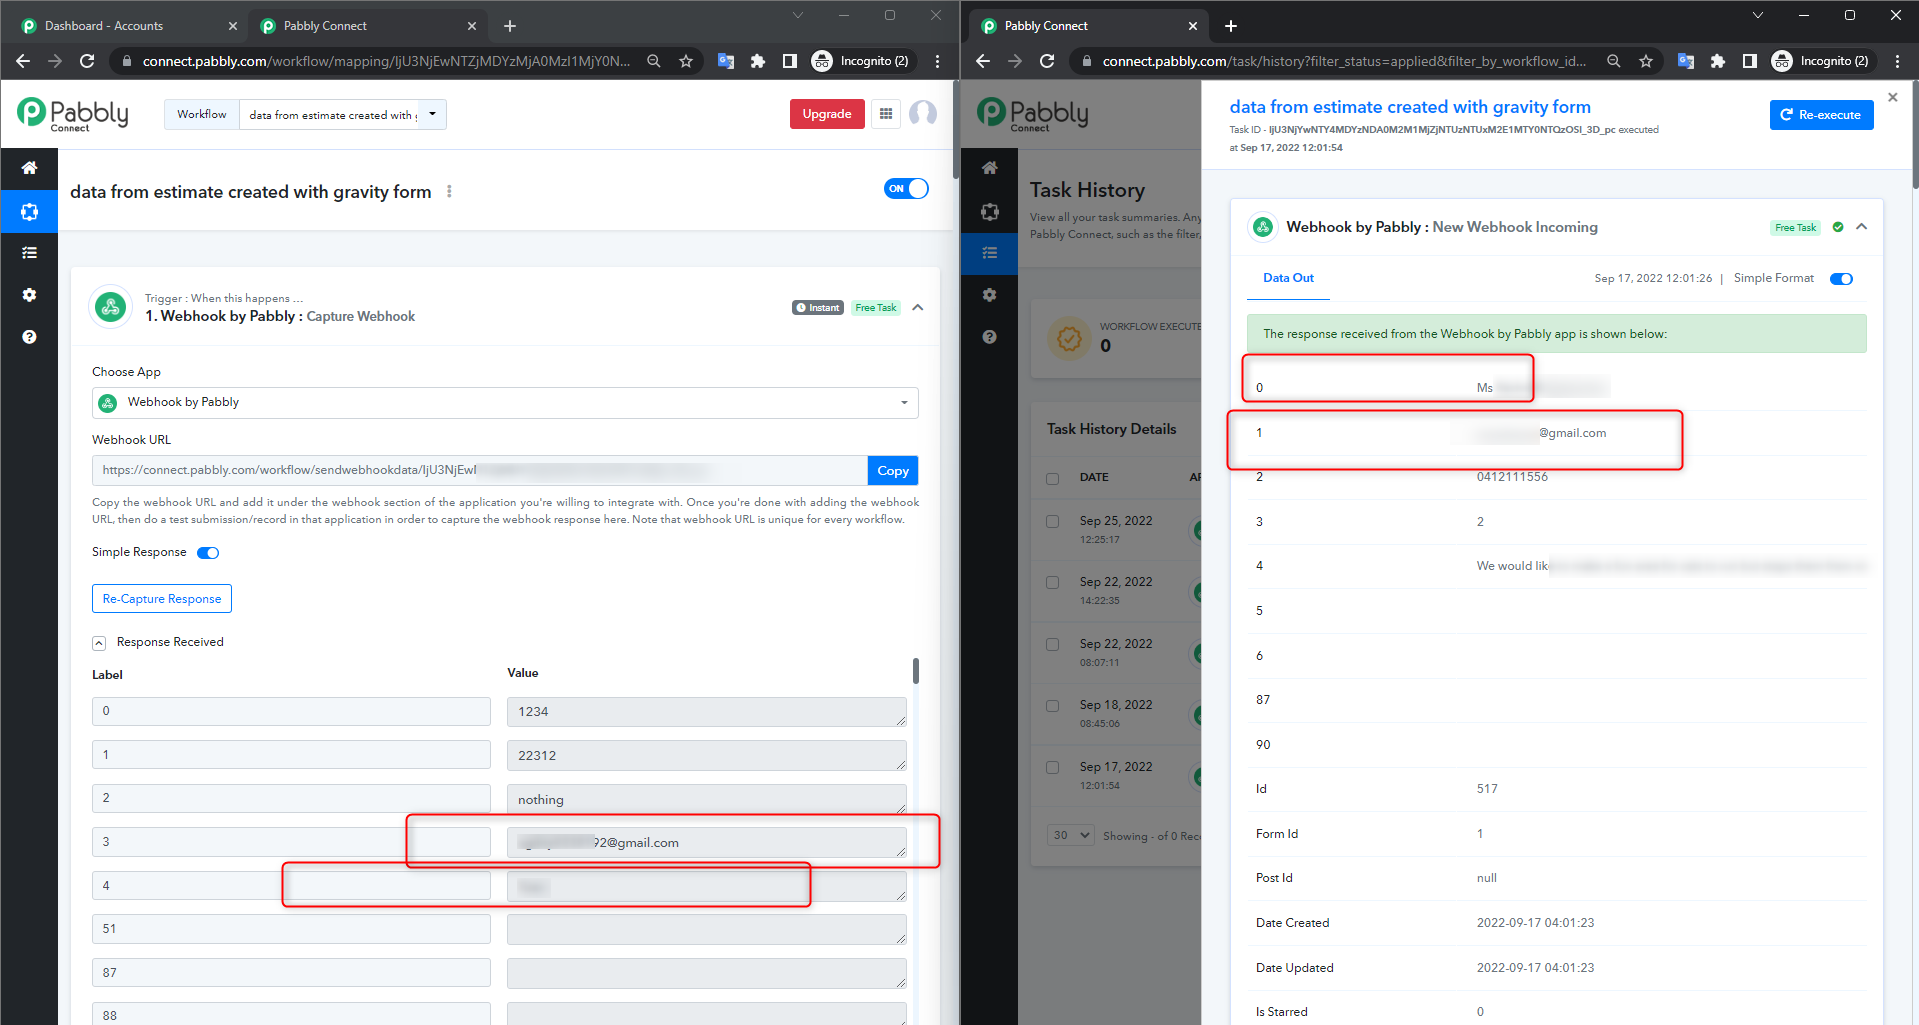Image resolution: width=1919 pixels, height=1025 pixels.
Task: Close task detail panel with X icon
Action: tap(1892, 97)
